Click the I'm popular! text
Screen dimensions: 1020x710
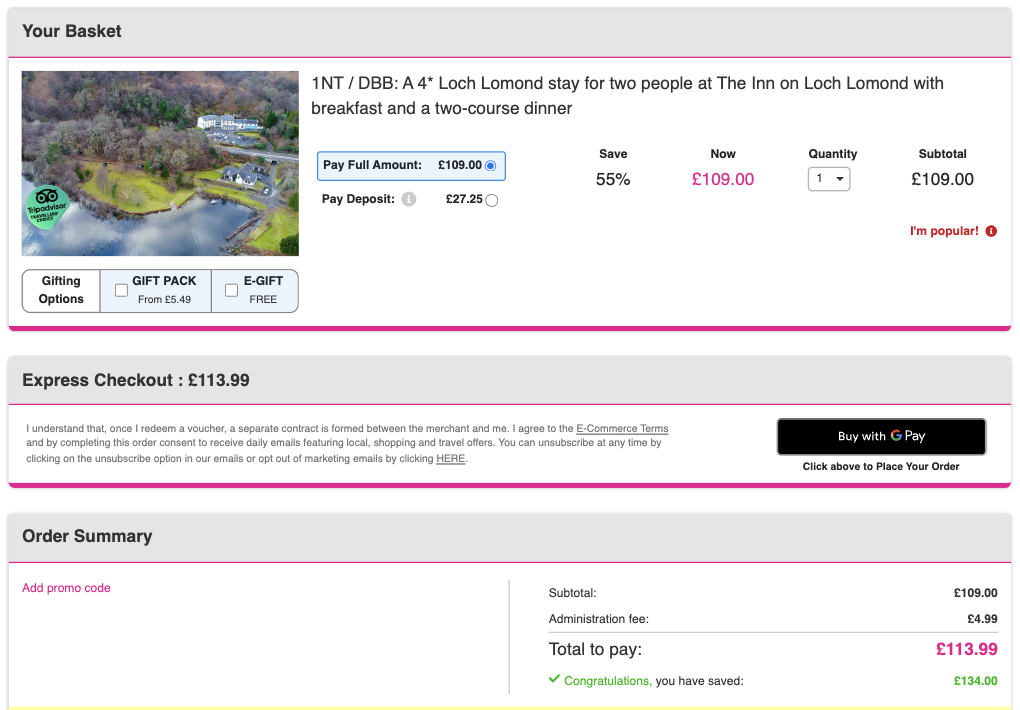943,231
